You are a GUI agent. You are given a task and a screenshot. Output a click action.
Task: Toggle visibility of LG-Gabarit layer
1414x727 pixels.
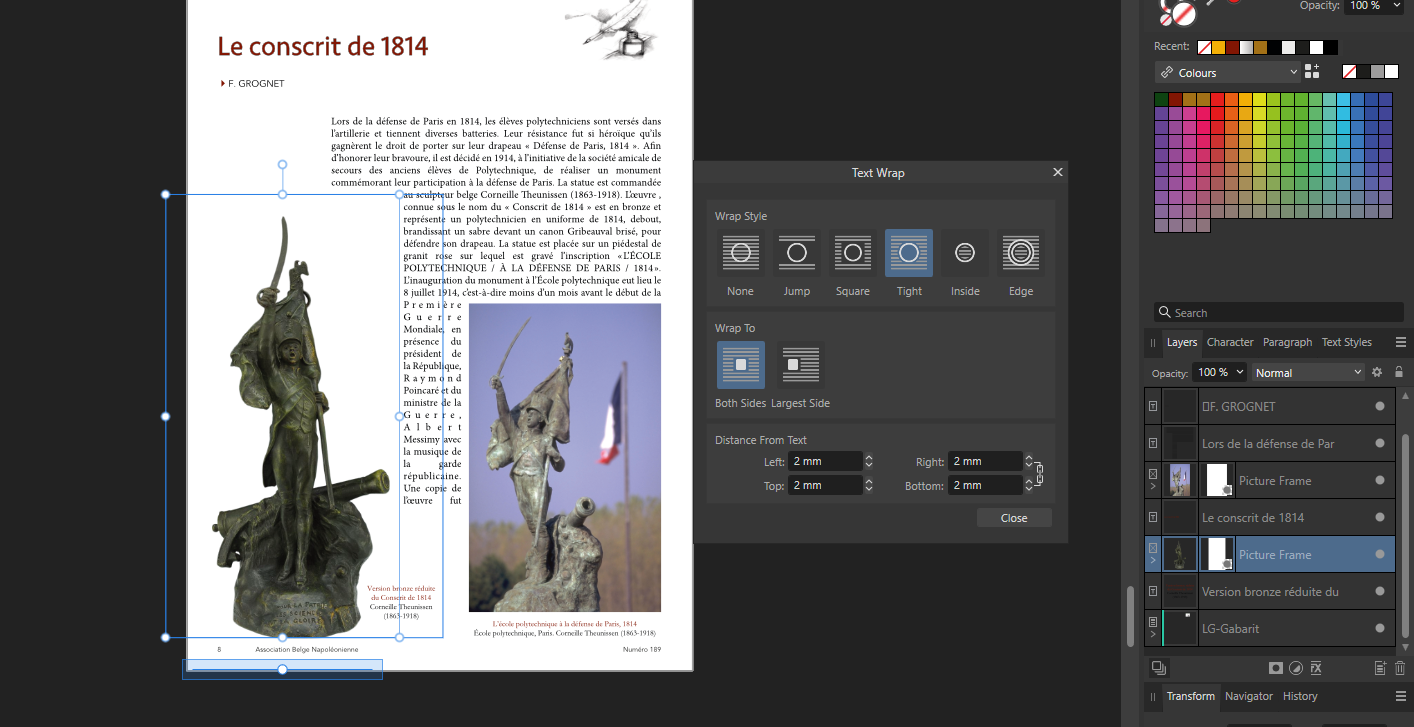(x=1380, y=629)
